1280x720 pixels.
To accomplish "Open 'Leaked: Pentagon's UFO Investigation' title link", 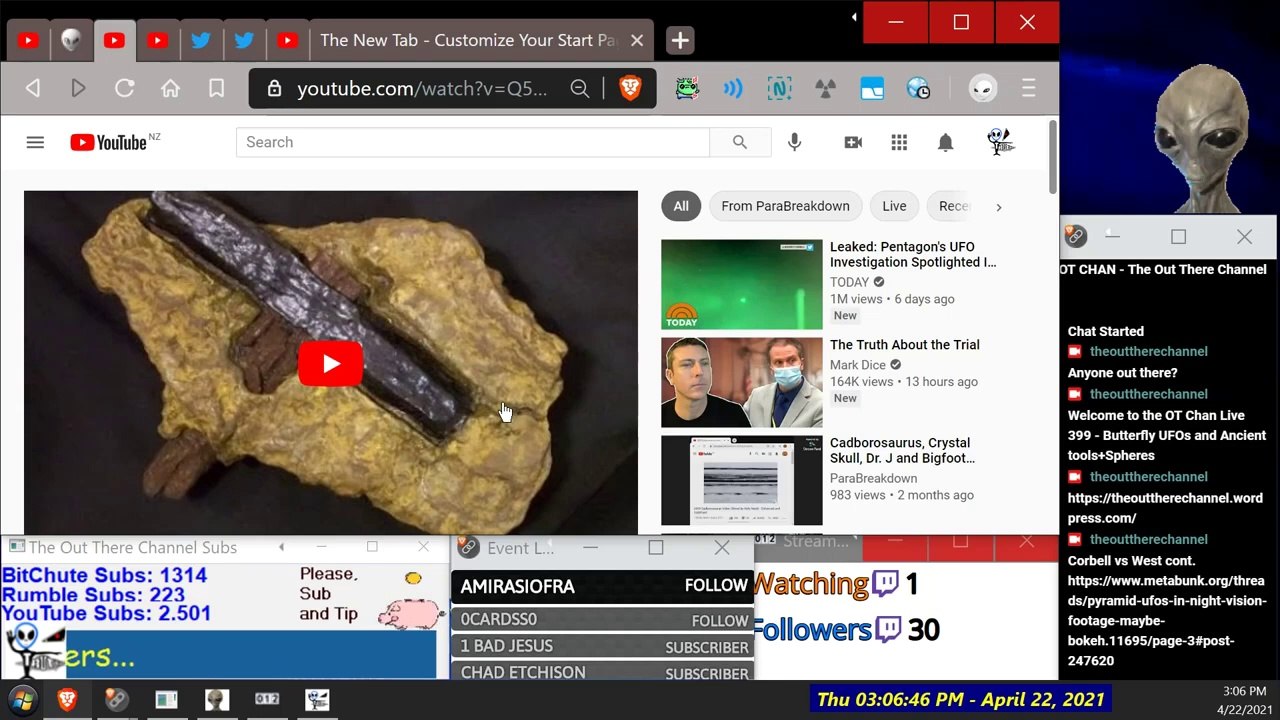I will pyautogui.click(x=913, y=254).
